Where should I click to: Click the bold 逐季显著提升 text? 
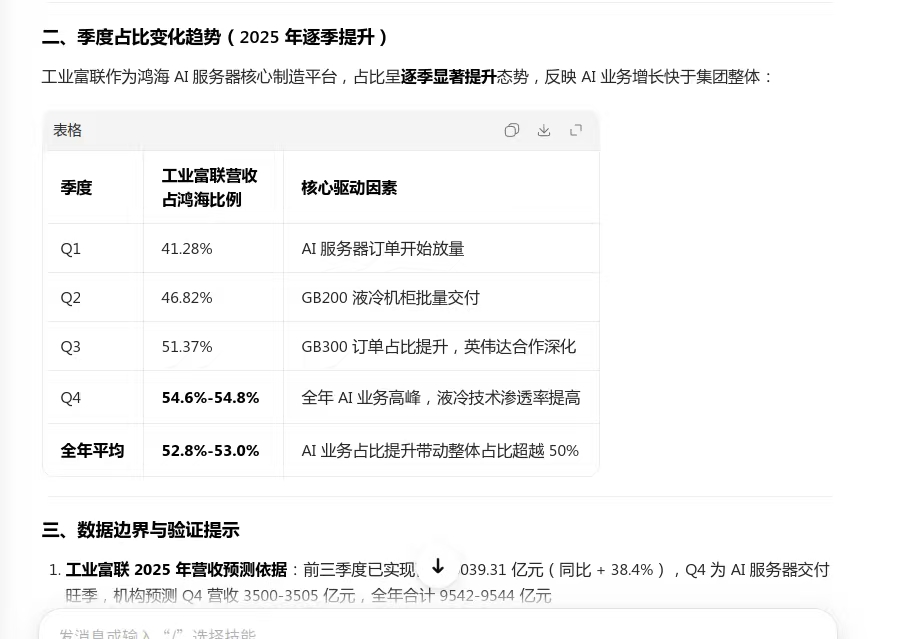[x=448, y=77]
